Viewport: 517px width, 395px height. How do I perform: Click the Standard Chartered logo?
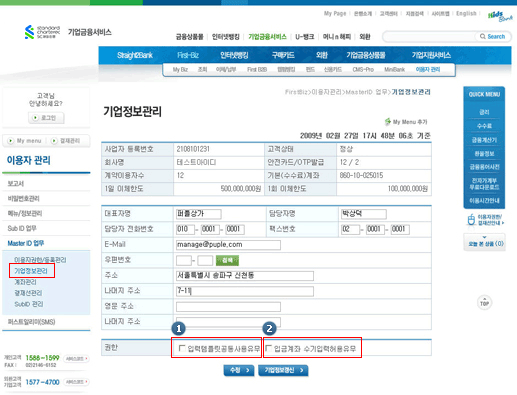click(42, 32)
